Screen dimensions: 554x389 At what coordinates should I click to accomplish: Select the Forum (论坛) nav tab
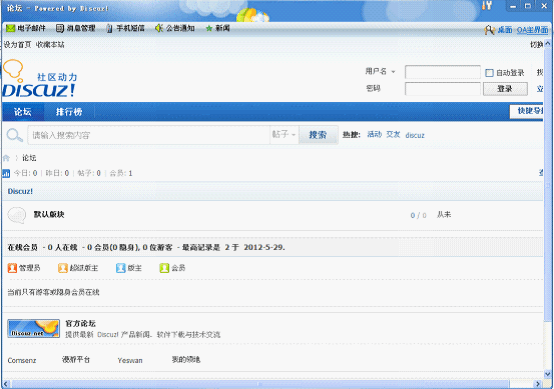(x=23, y=112)
